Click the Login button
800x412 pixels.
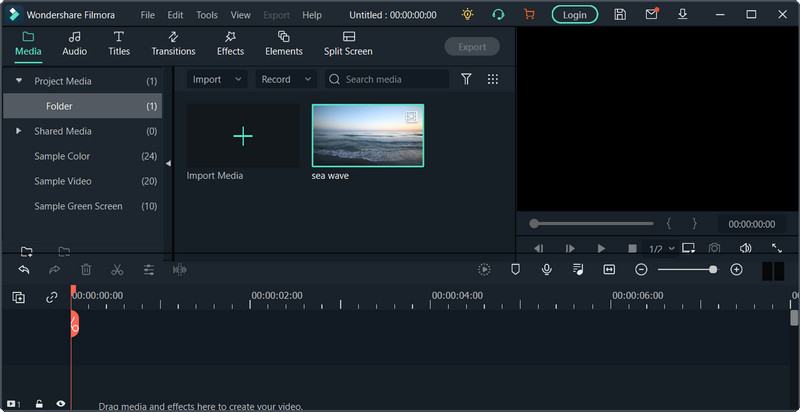574,15
